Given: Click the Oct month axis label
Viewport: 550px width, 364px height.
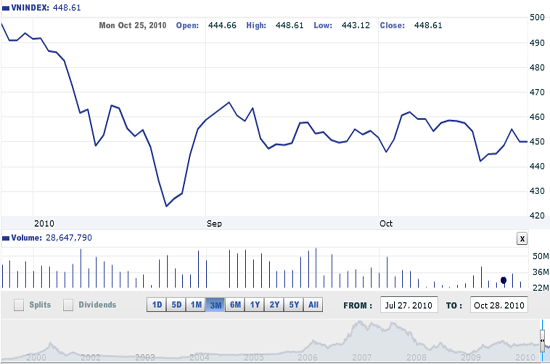Looking at the screenshot, I should 386,224.
